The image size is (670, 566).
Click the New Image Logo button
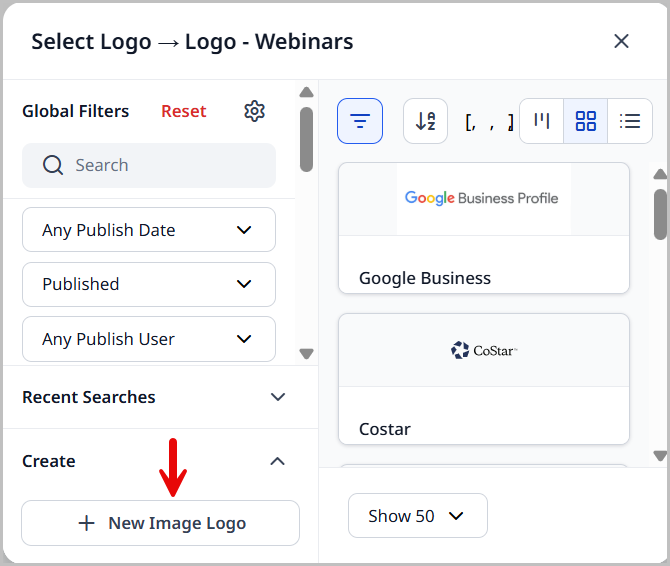160,523
